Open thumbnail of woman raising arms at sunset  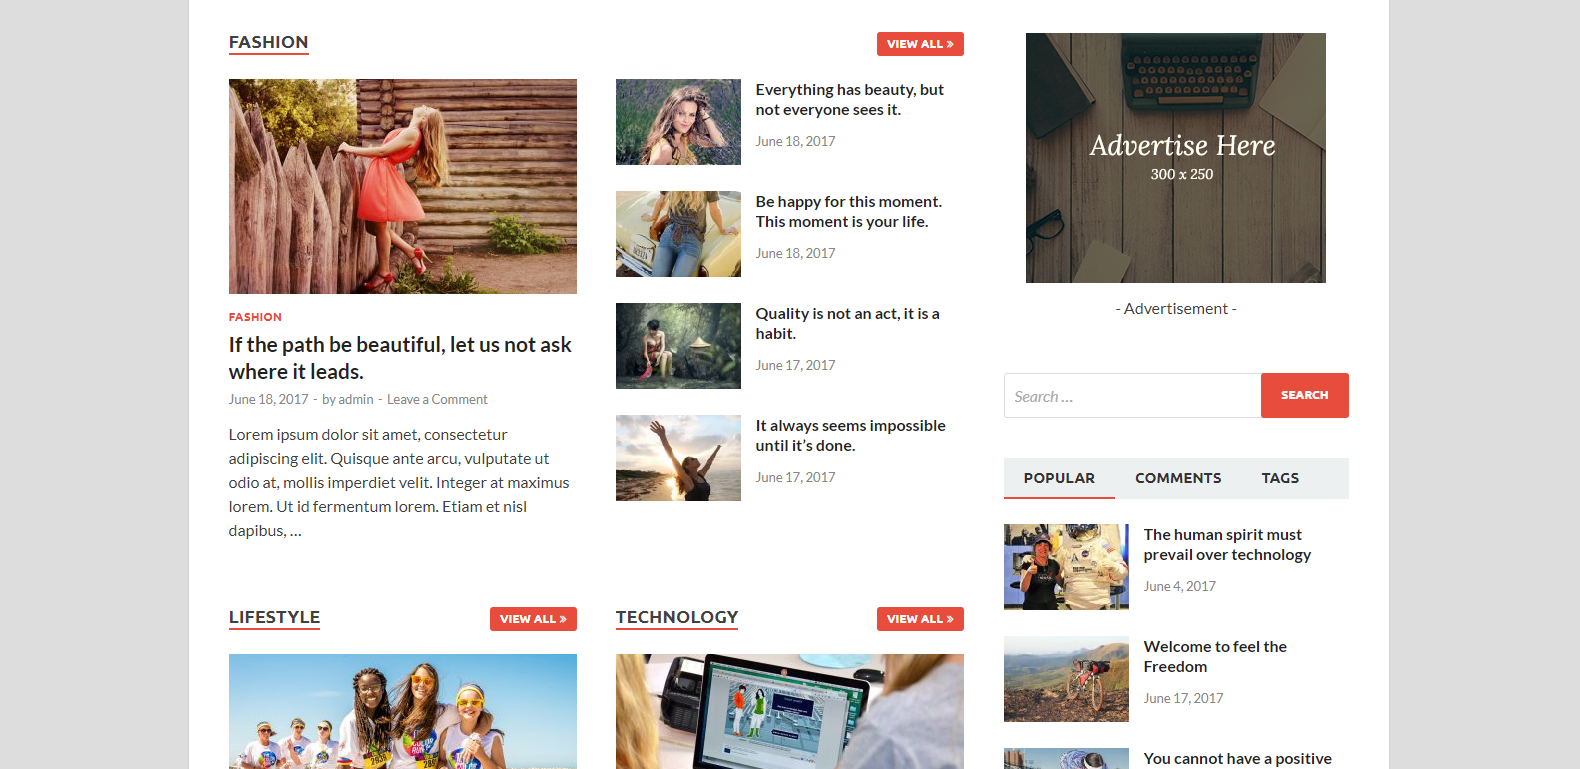tap(678, 458)
